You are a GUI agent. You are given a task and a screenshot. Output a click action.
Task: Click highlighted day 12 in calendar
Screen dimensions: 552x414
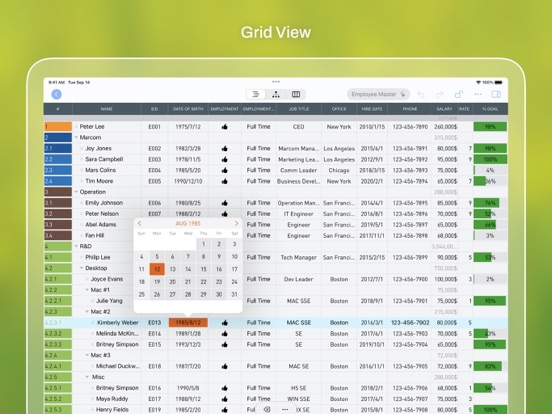tap(157, 269)
